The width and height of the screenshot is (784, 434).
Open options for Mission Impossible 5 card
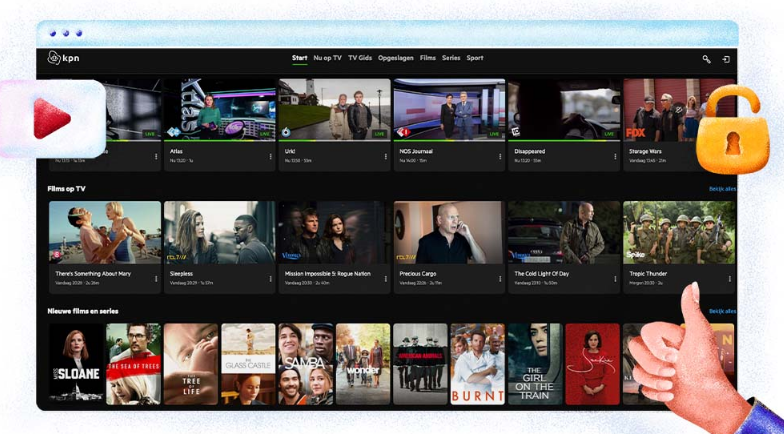pyautogui.click(x=386, y=278)
